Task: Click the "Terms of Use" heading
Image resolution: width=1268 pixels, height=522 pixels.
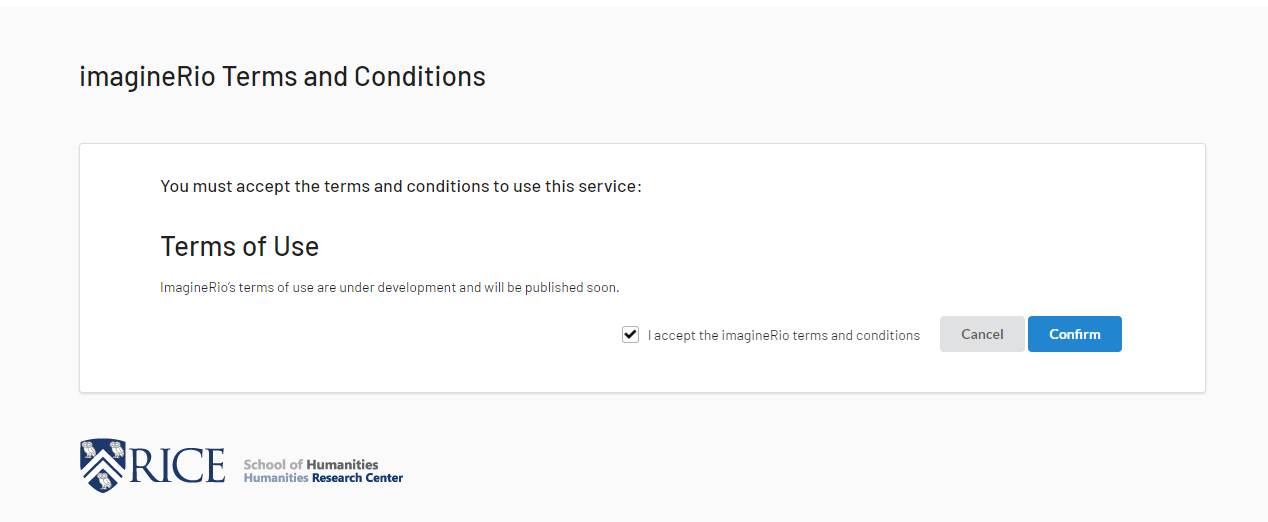Action: pos(239,246)
